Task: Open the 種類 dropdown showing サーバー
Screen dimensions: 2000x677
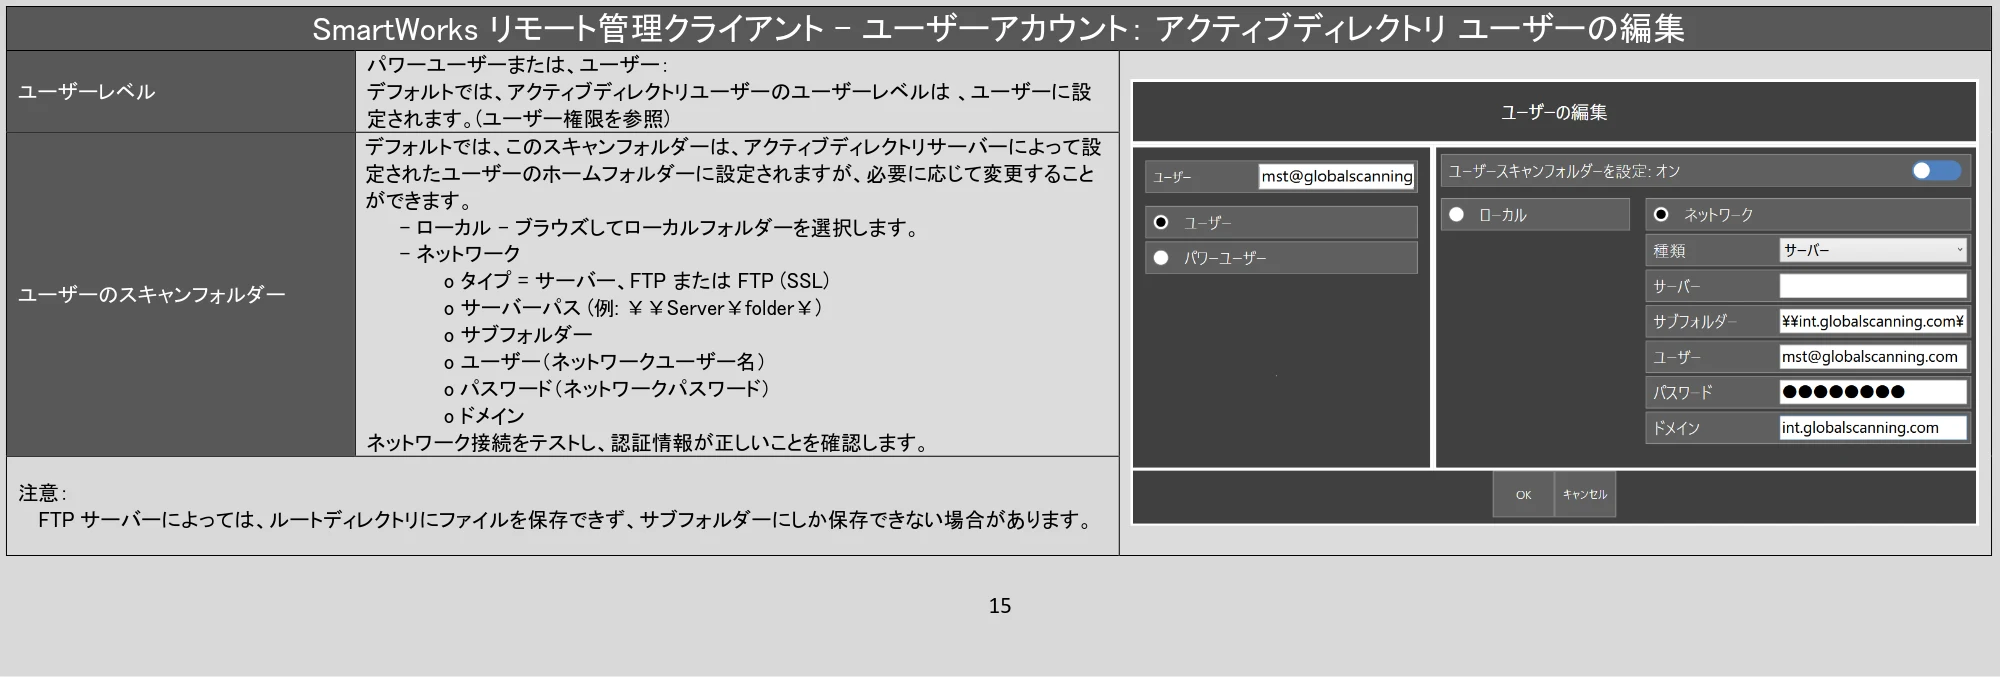Action: click(x=1873, y=250)
